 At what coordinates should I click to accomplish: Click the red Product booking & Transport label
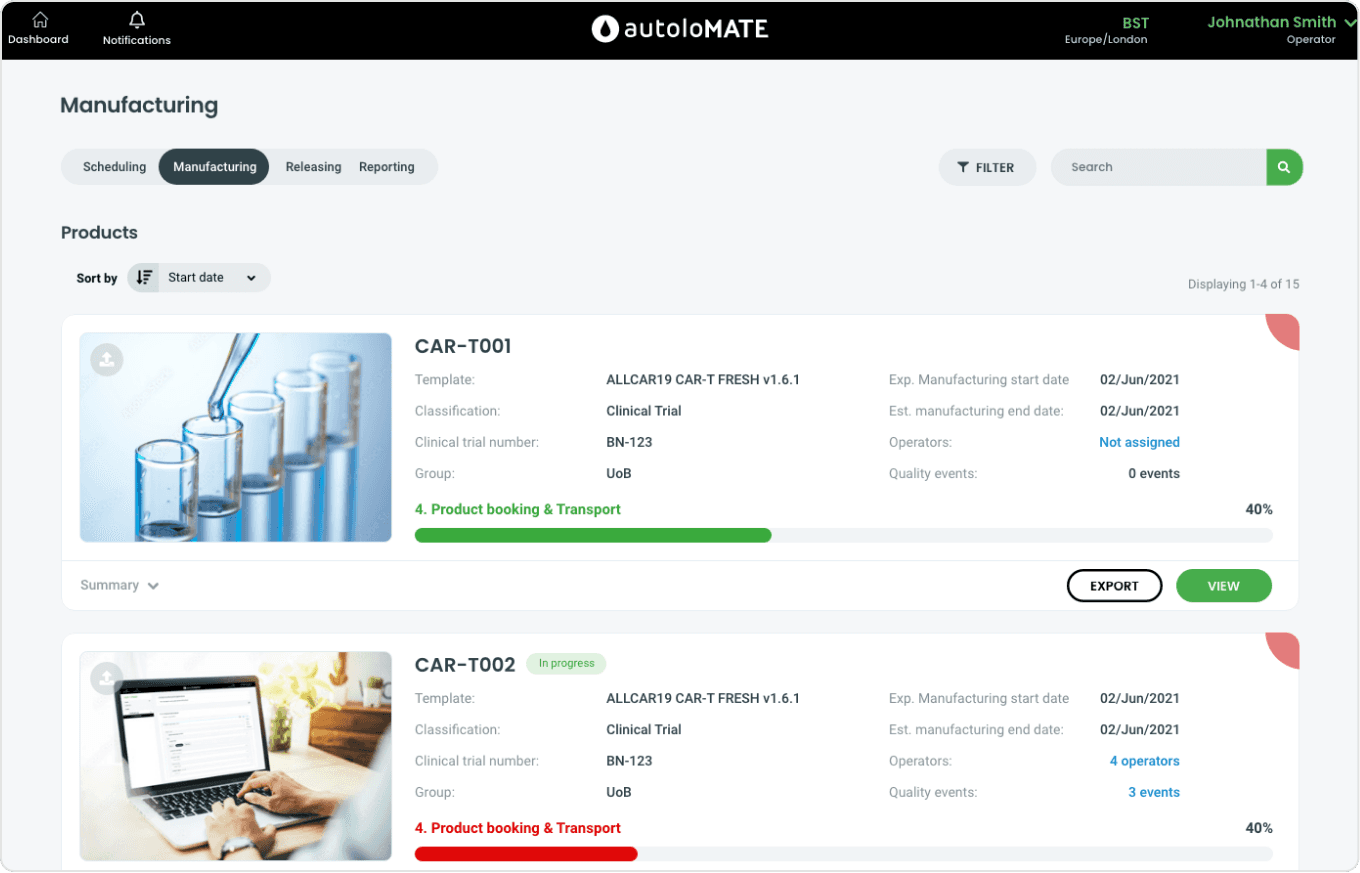pos(518,828)
